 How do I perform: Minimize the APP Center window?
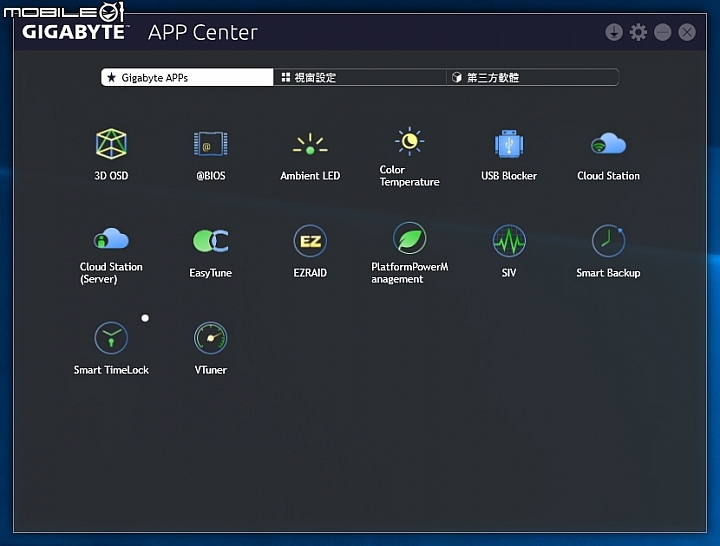[x=663, y=32]
